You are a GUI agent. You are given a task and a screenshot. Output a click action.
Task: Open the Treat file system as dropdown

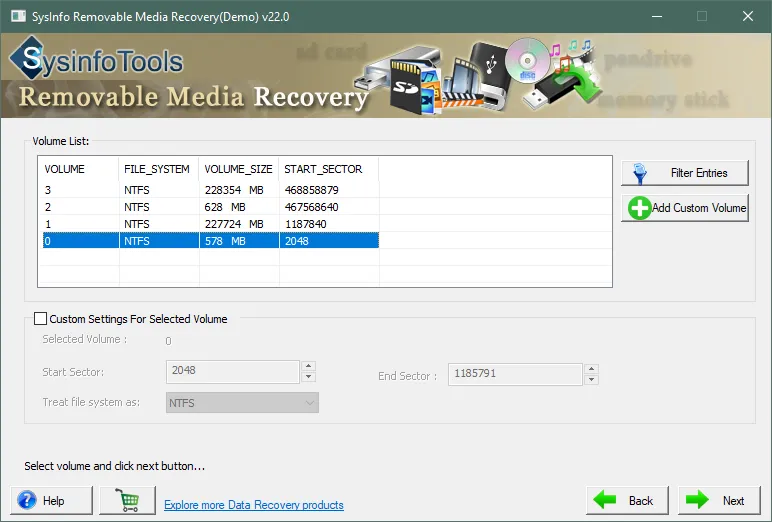click(242, 403)
